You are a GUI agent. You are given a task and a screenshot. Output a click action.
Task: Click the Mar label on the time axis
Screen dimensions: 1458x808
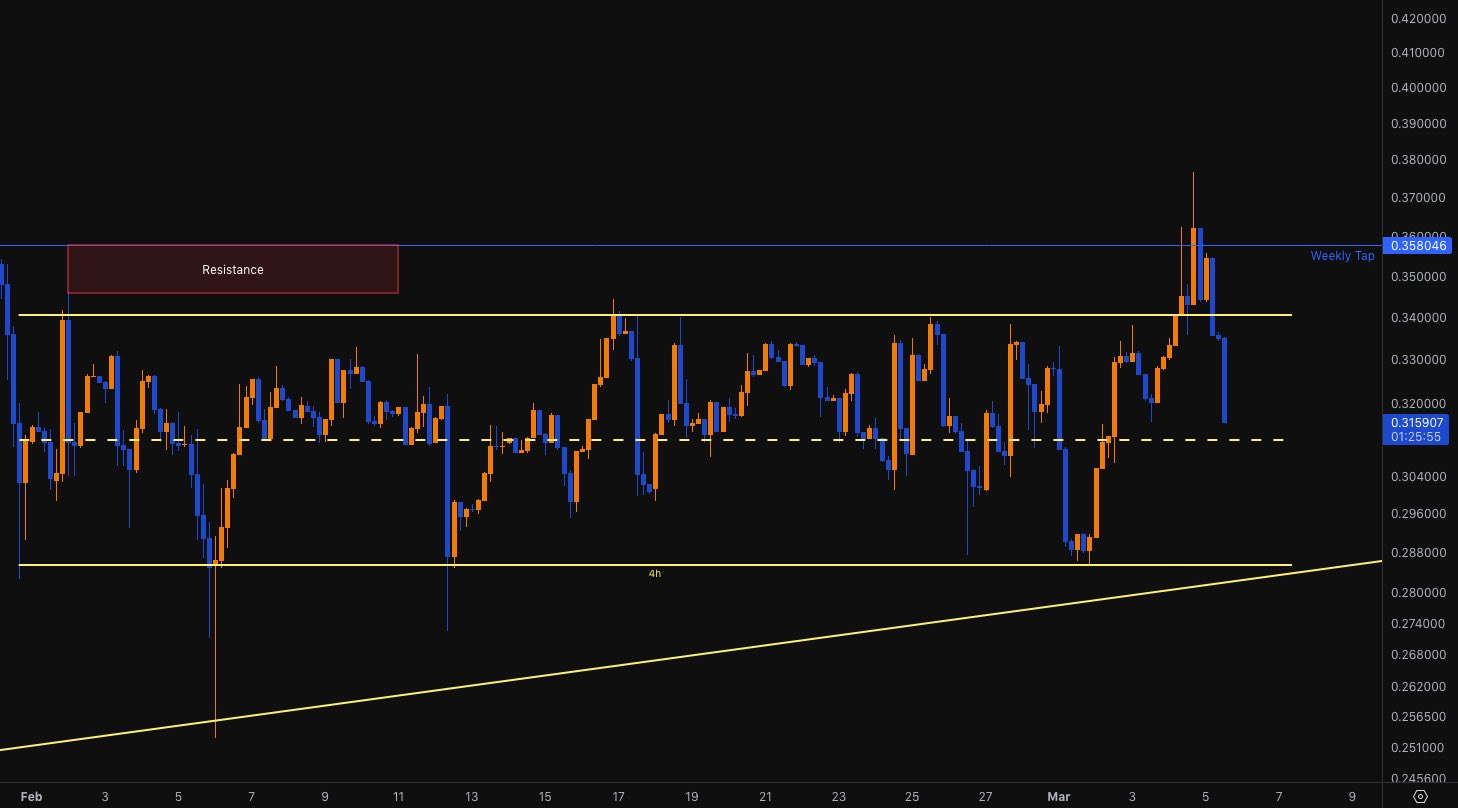coord(1059,797)
